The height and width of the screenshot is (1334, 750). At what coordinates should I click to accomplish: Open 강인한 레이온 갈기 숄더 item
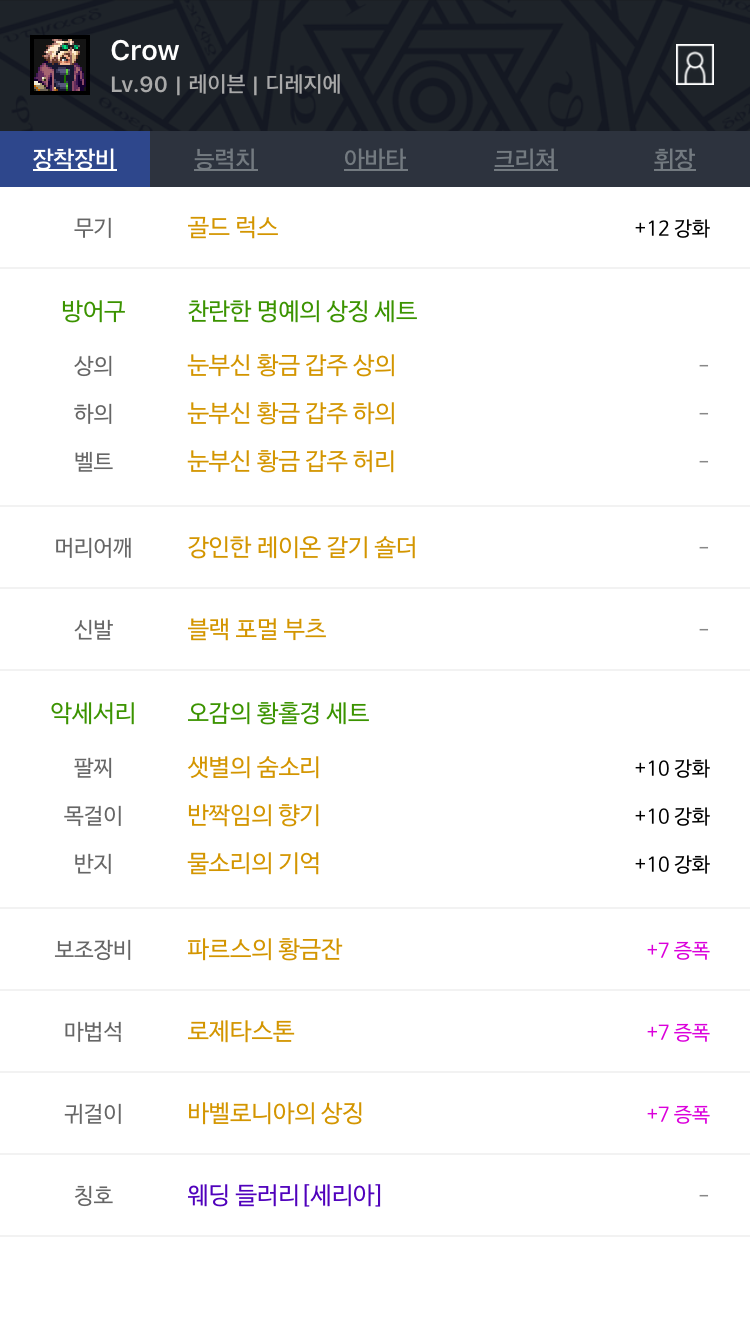(302, 547)
